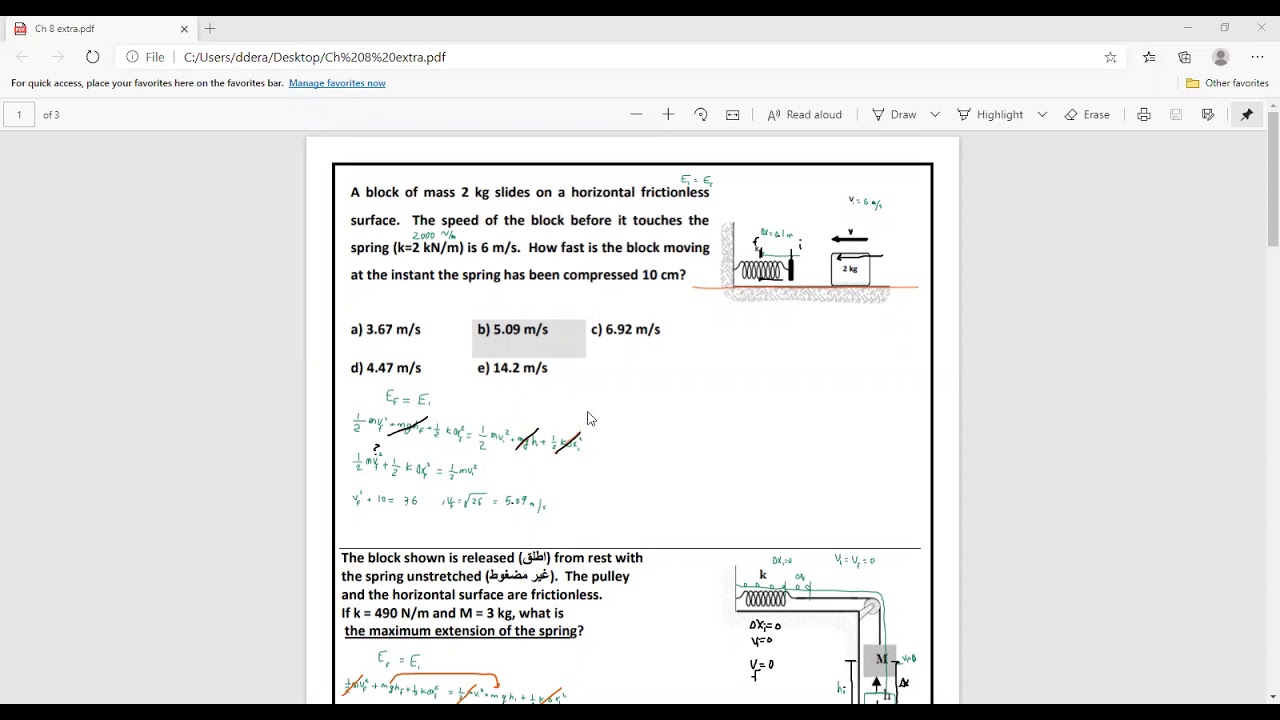Print the PDF document
Viewport: 1280px width, 720px height.
pos(1144,115)
